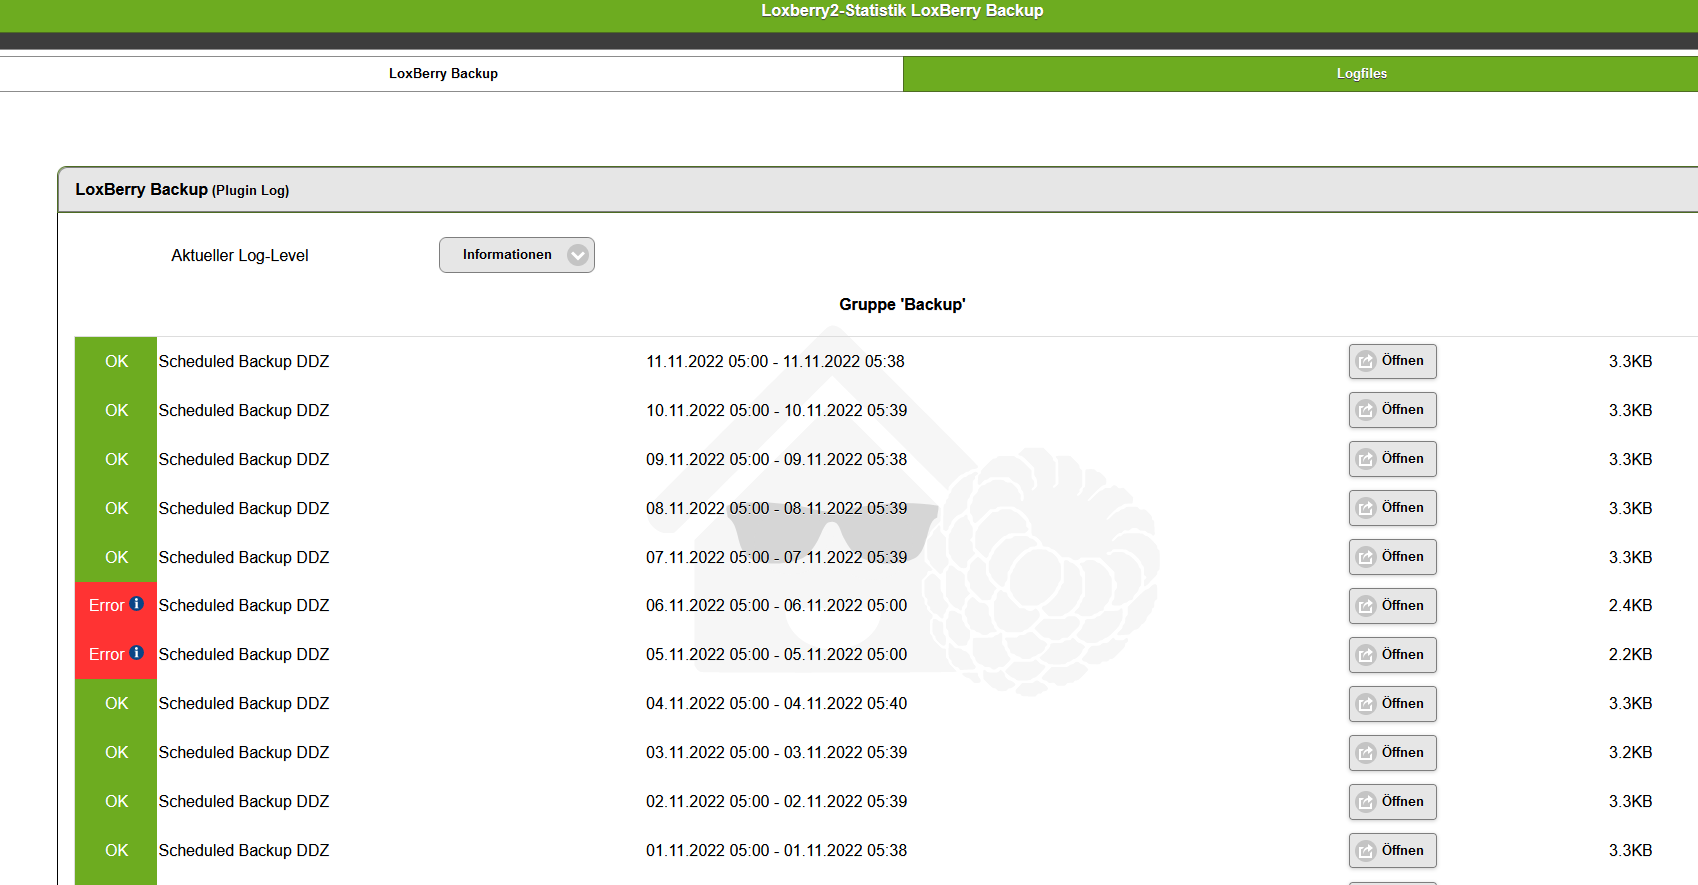Click the Scheduled Backup DDZ name for 01.11.2022
This screenshot has width=1698, height=885.
click(x=244, y=851)
